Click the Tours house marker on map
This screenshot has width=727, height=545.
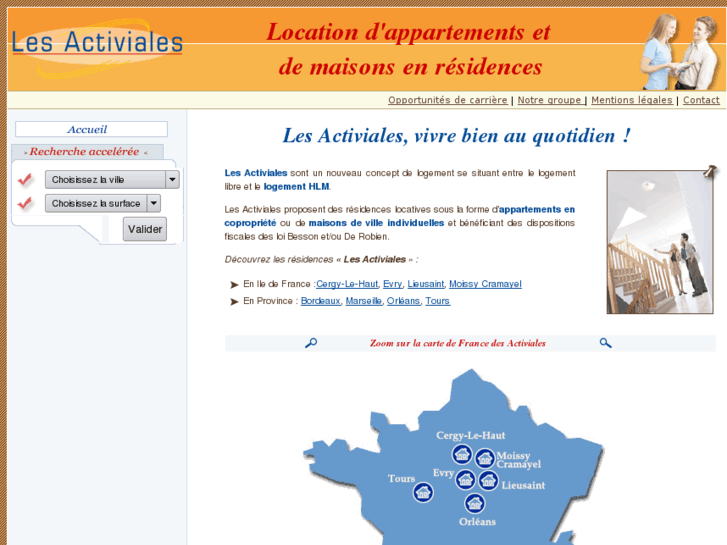click(x=423, y=492)
